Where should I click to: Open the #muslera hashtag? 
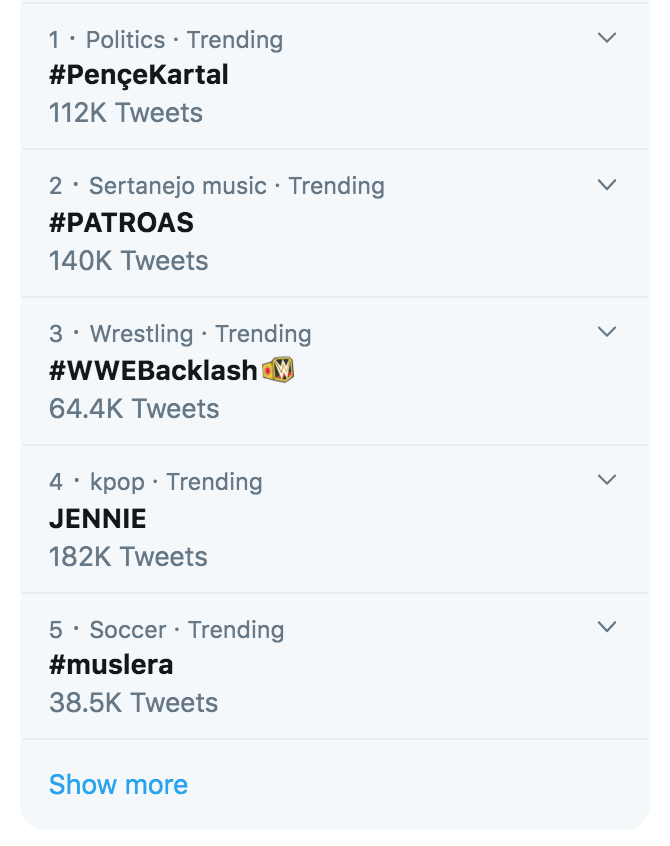click(111, 665)
